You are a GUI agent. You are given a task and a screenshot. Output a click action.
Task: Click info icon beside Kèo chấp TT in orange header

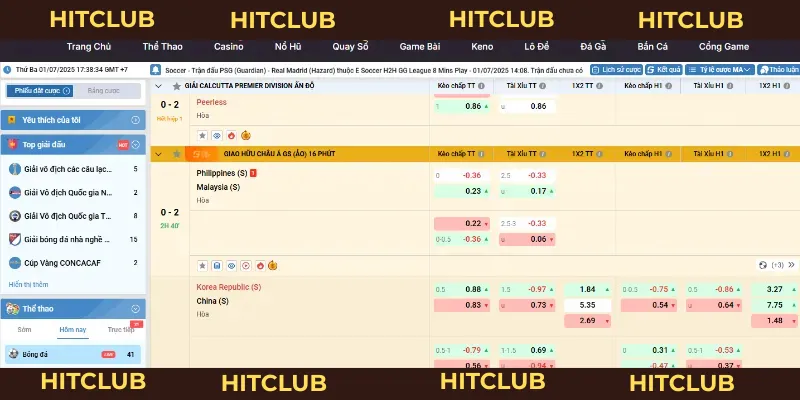481,154
